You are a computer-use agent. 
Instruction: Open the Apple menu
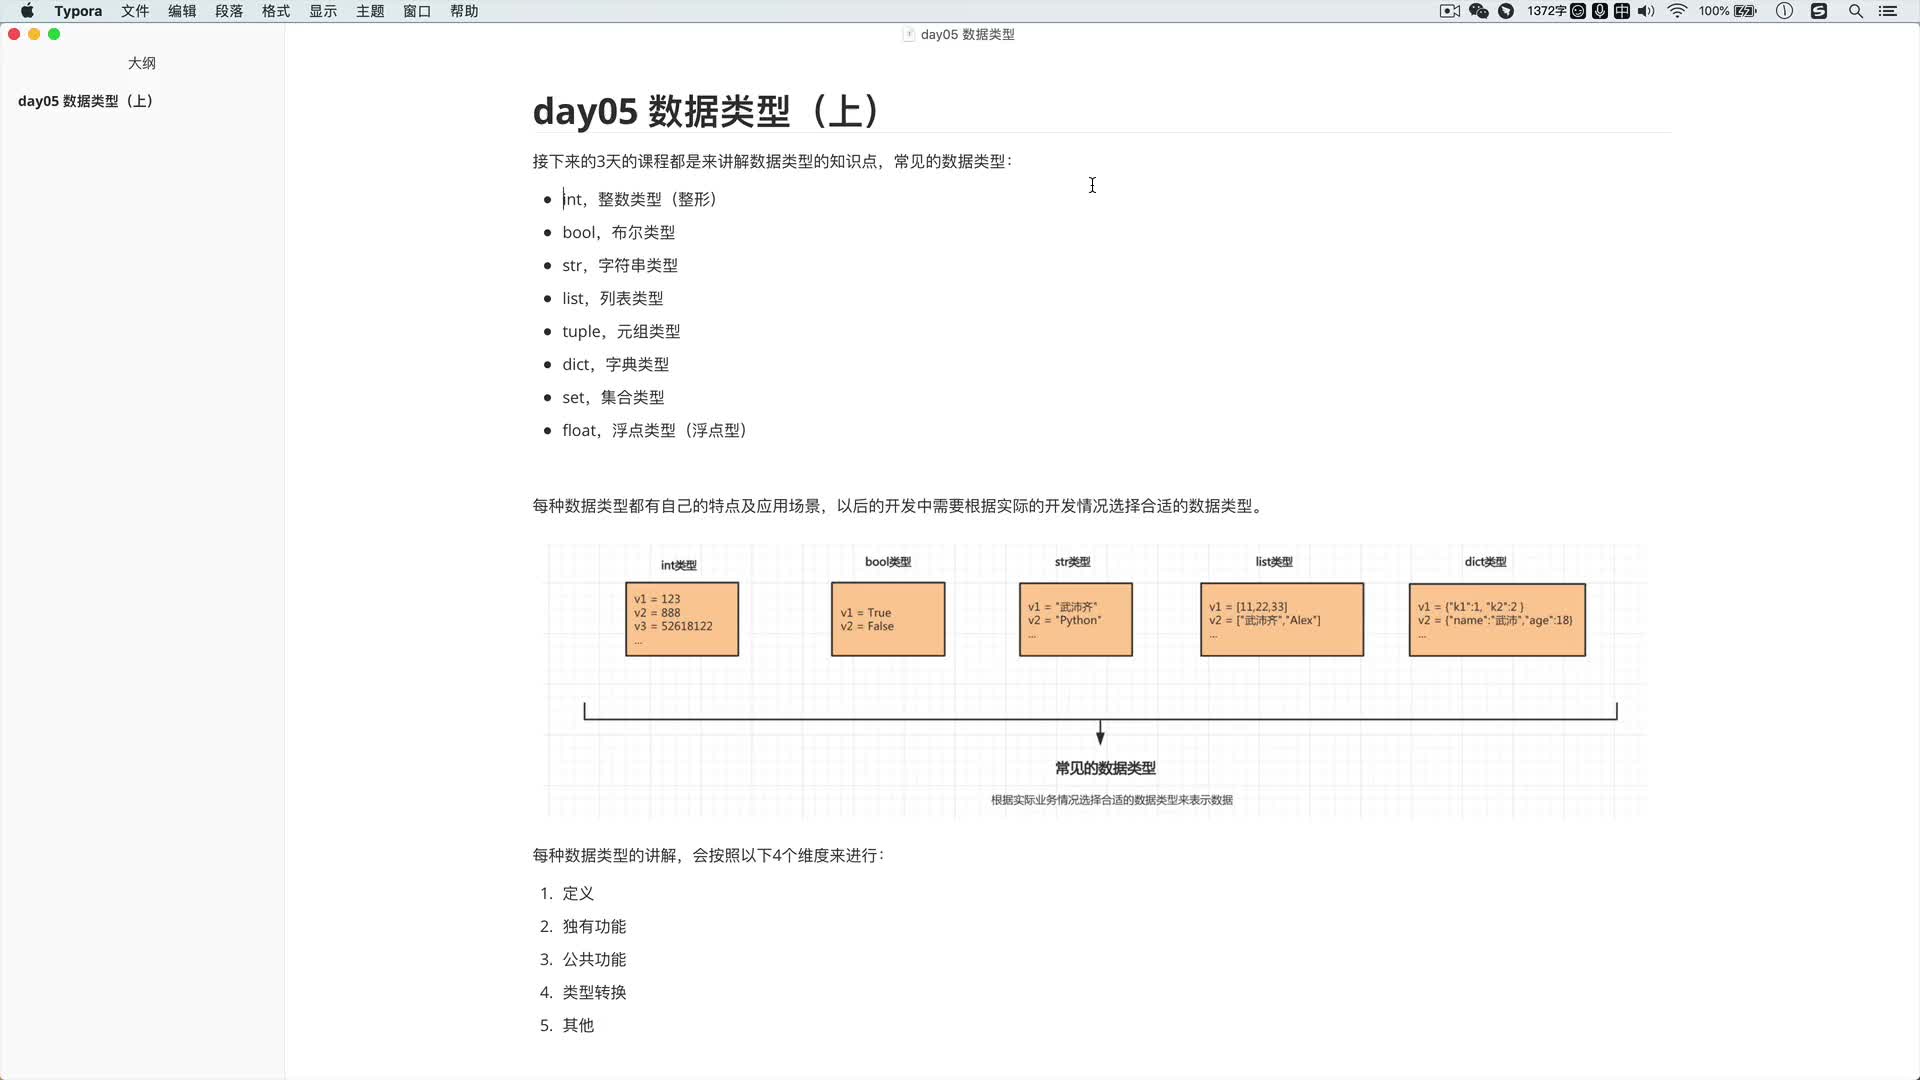pos(27,11)
